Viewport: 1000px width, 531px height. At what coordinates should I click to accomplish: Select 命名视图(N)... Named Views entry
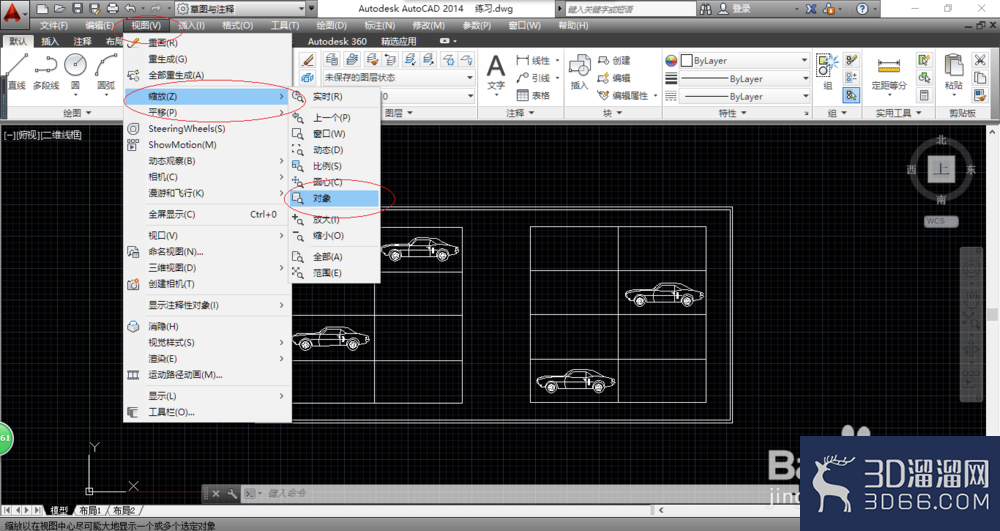[207, 251]
